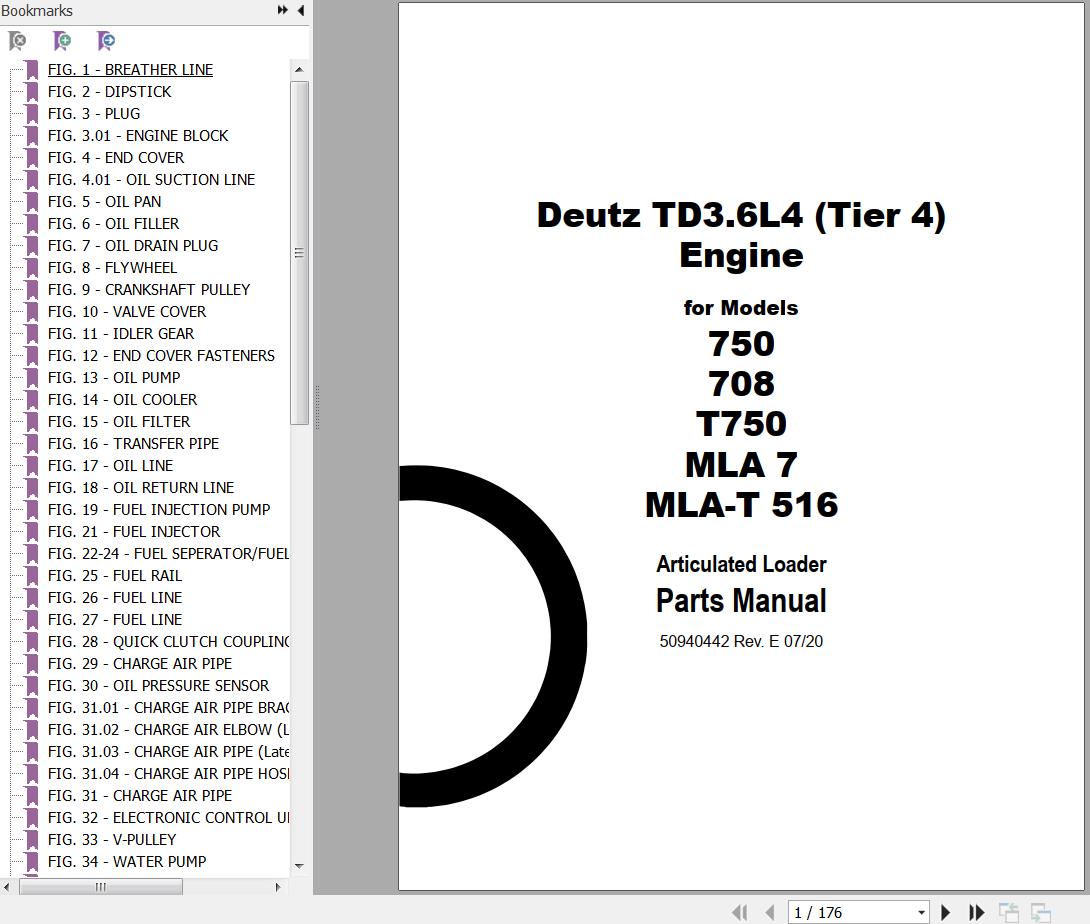
Task: Go to the previous page
Action: point(770,912)
